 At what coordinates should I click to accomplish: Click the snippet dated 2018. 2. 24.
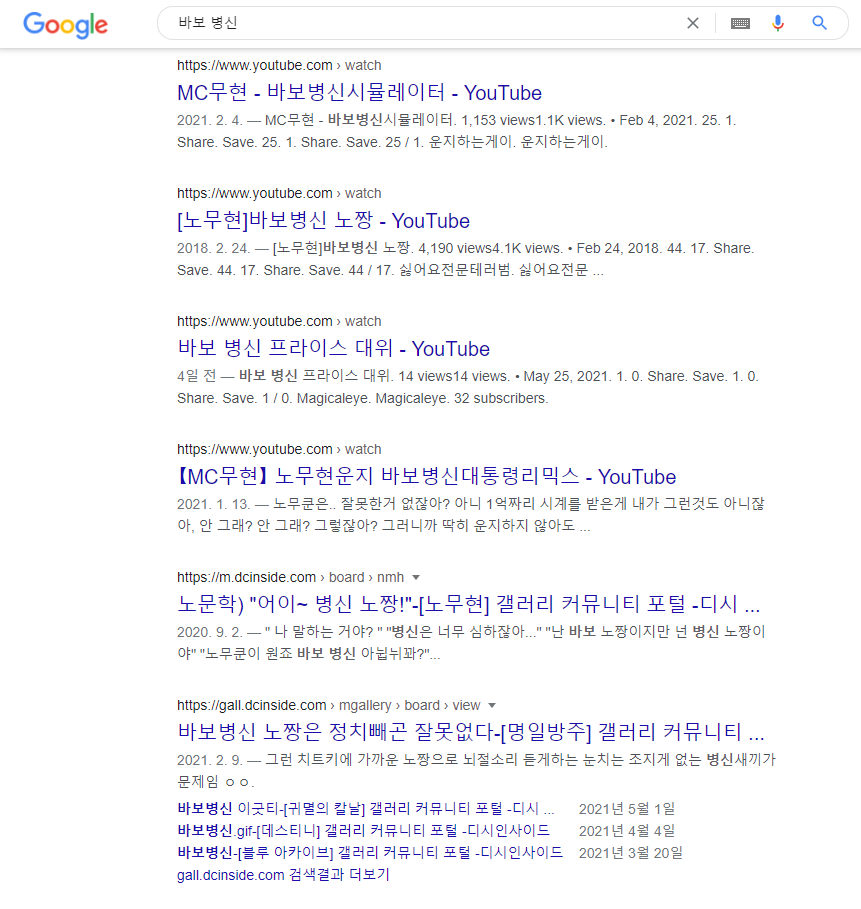[466, 259]
